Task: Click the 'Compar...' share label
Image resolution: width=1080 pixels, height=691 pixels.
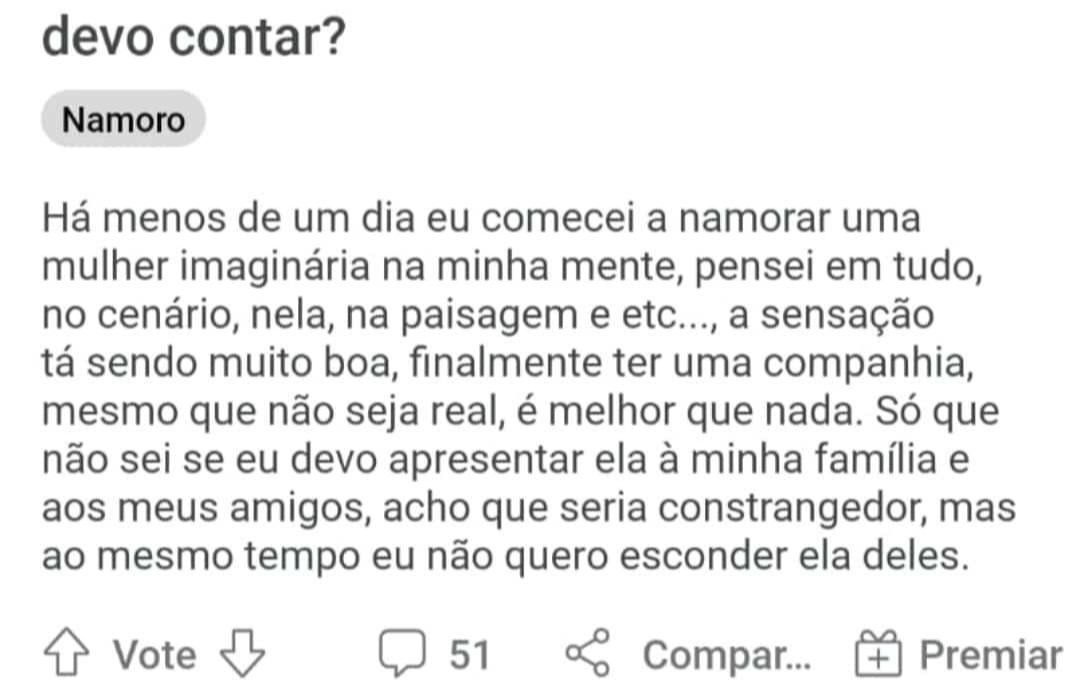Action: pyautogui.click(x=727, y=655)
